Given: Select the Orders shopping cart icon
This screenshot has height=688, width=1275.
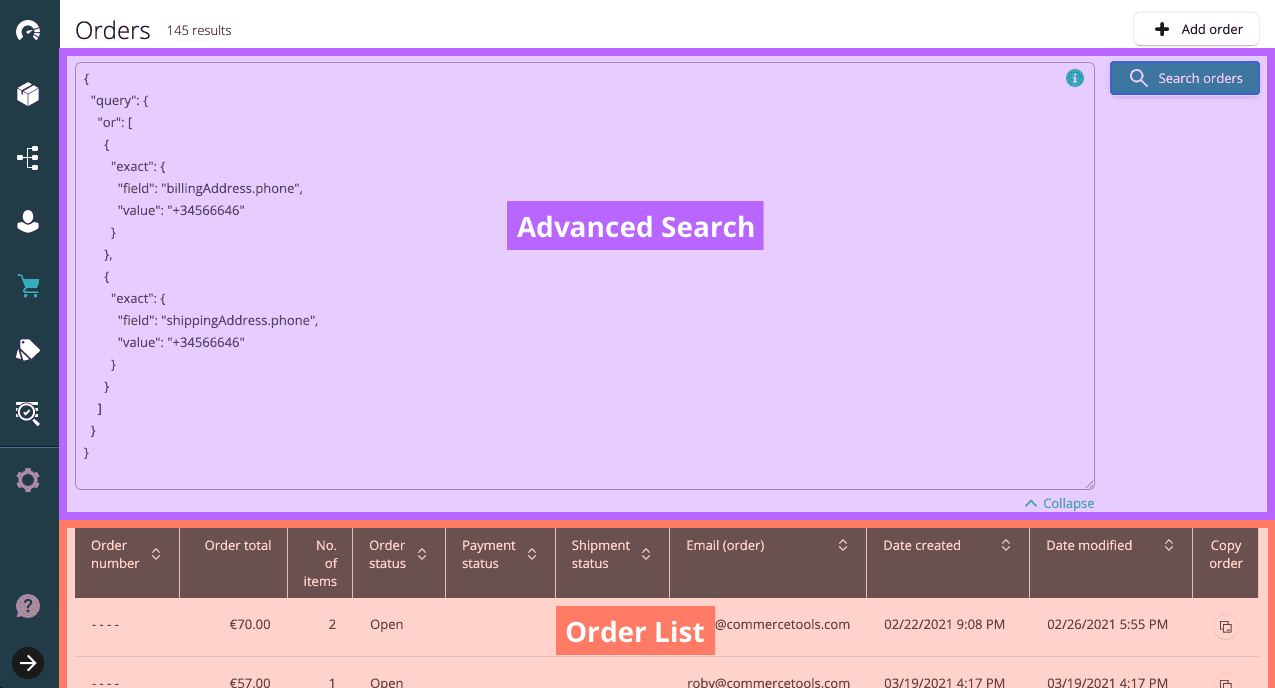Looking at the screenshot, I should point(28,286).
